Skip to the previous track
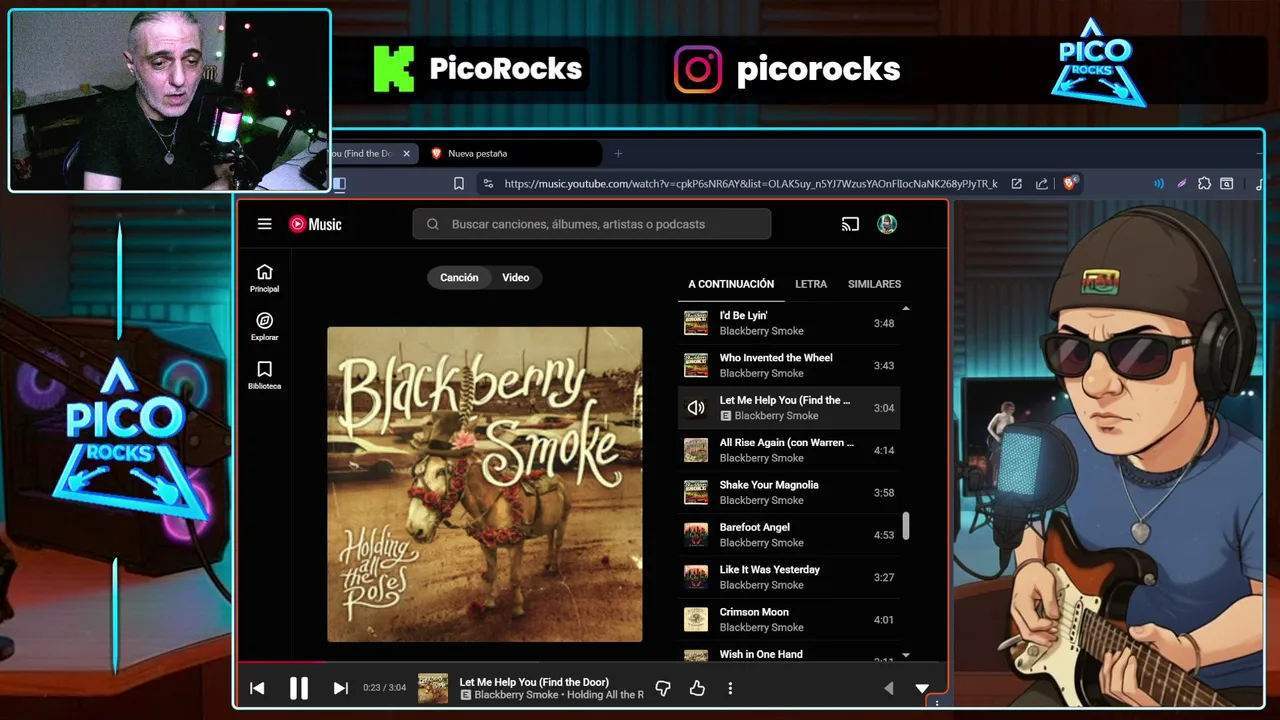Image resolution: width=1280 pixels, height=720 pixels. click(x=257, y=688)
